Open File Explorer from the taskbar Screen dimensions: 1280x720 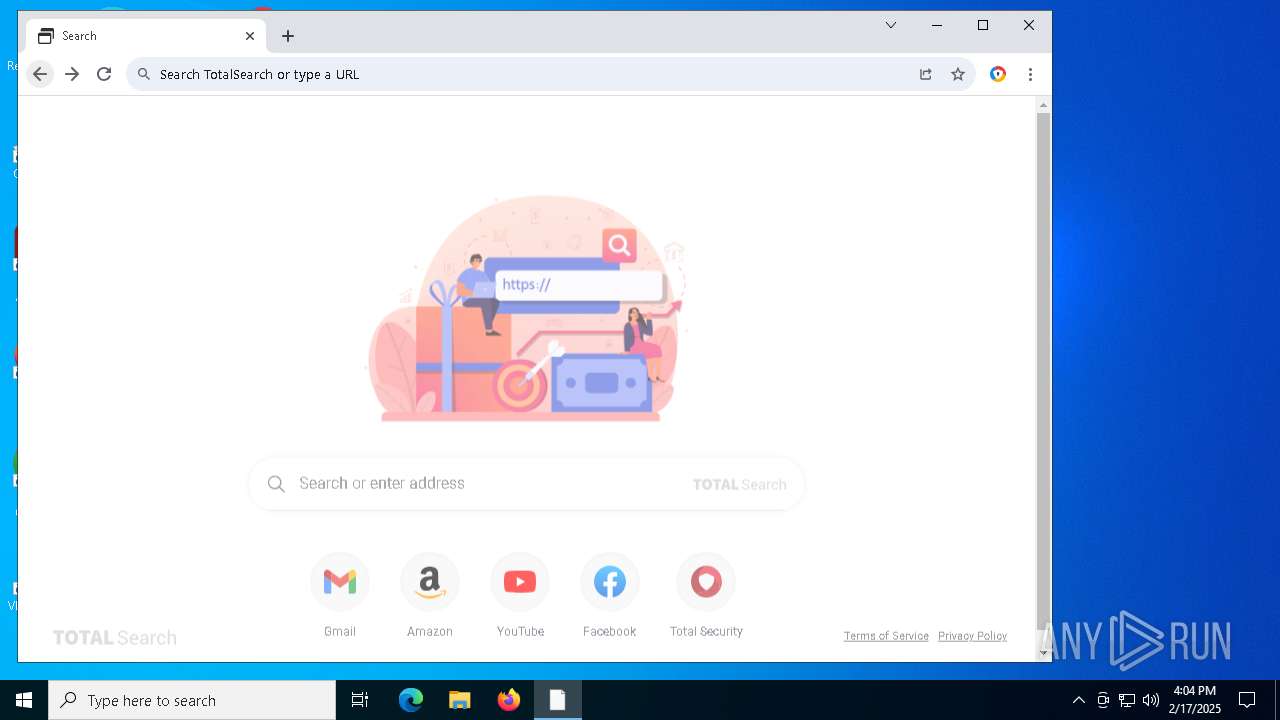tap(459, 700)
